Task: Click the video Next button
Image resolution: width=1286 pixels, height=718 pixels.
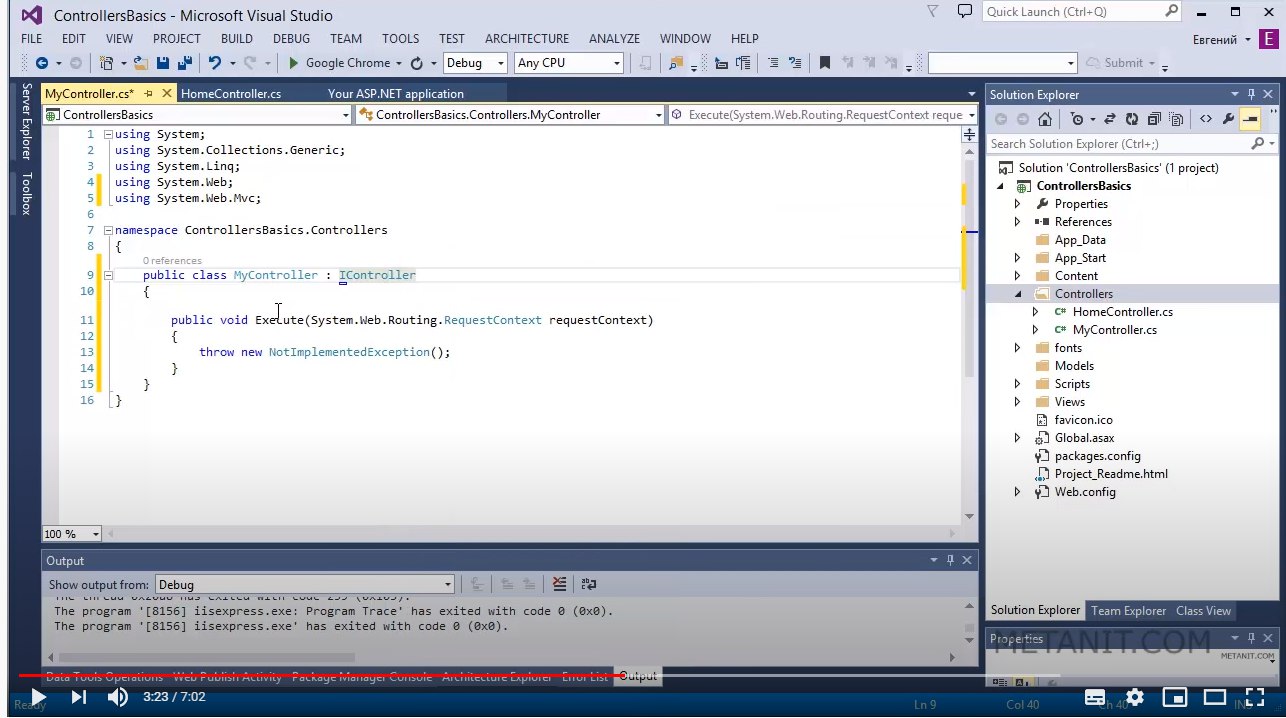Action: coord(79,697)
